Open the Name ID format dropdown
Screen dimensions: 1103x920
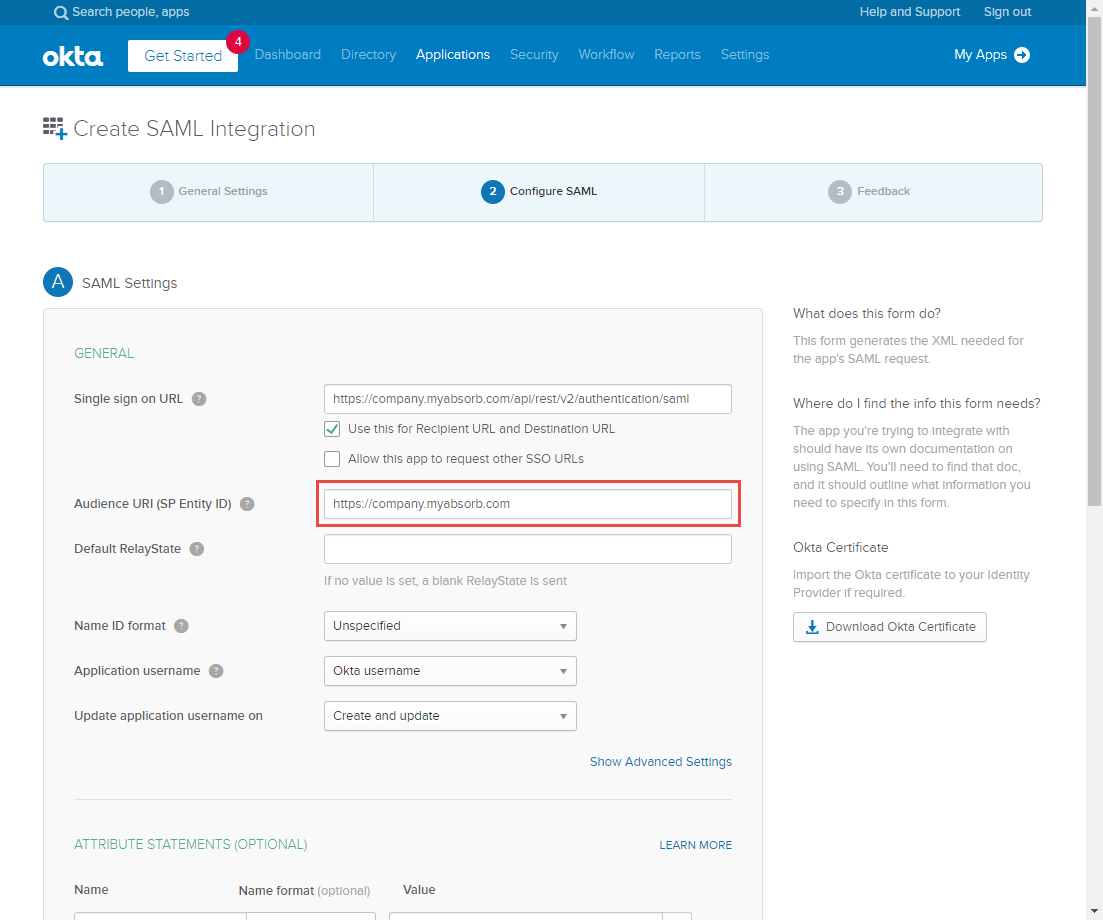point(450,626)
